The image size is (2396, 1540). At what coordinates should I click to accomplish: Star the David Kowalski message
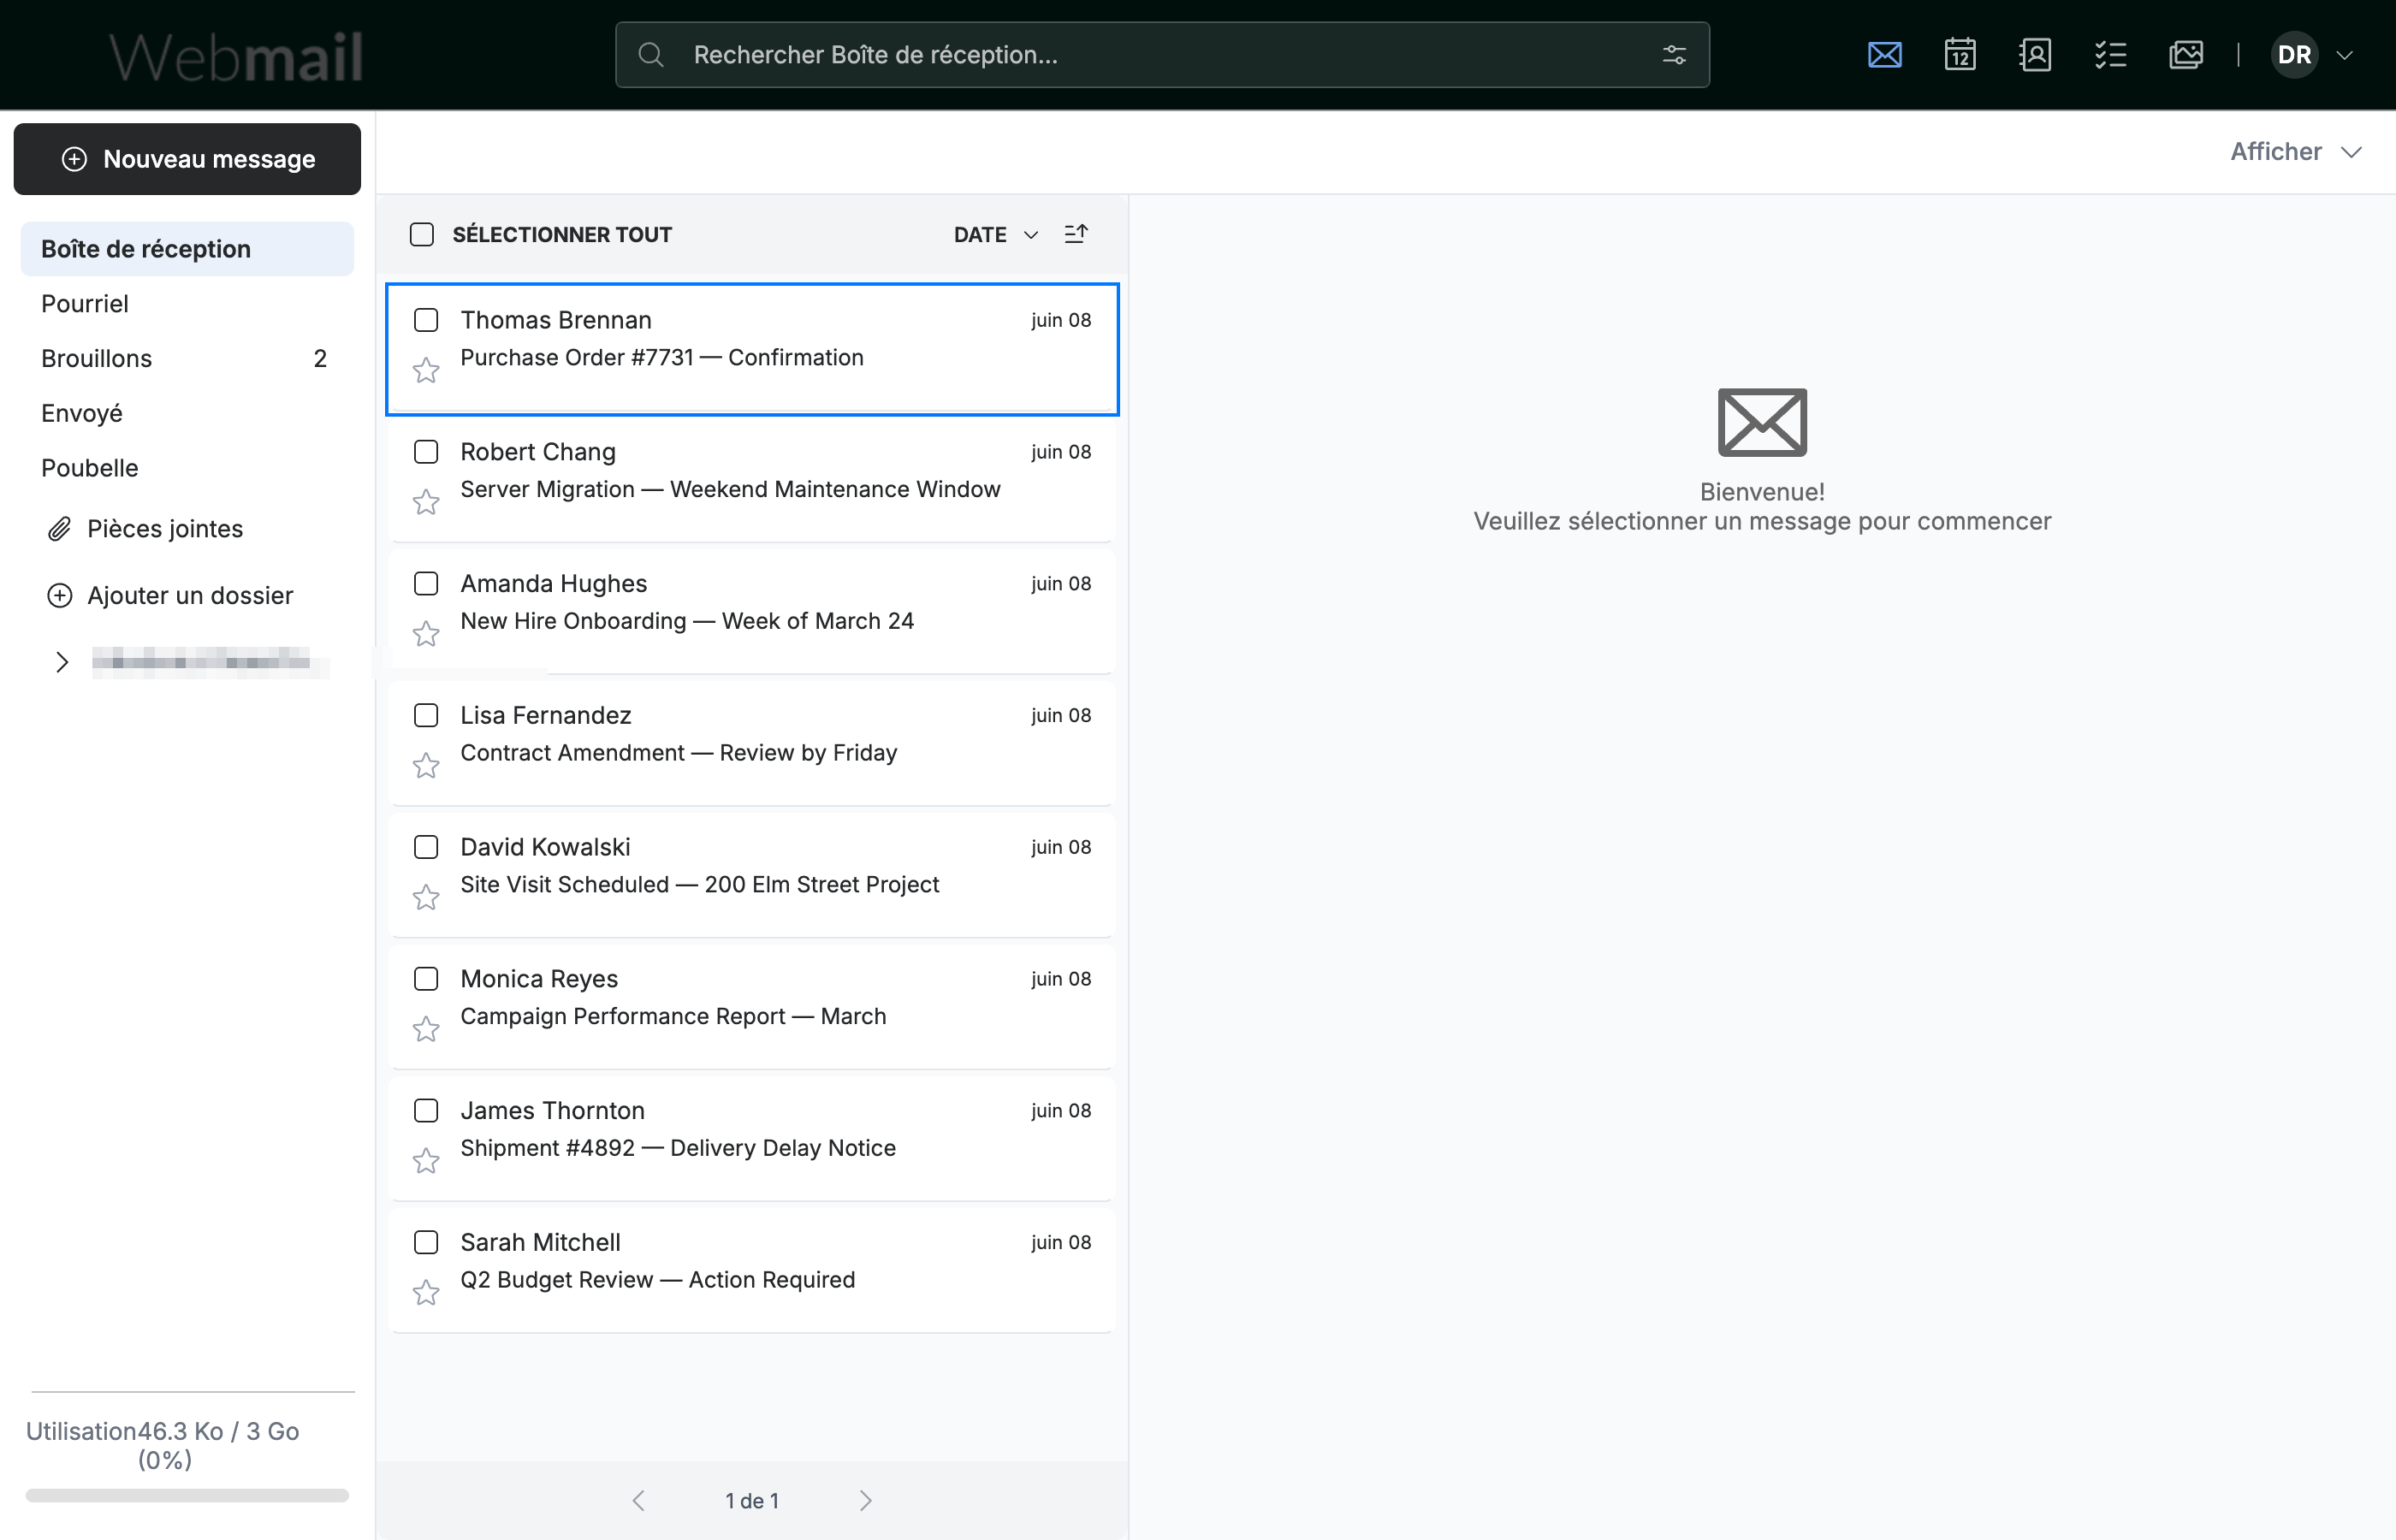pos(426,897)
